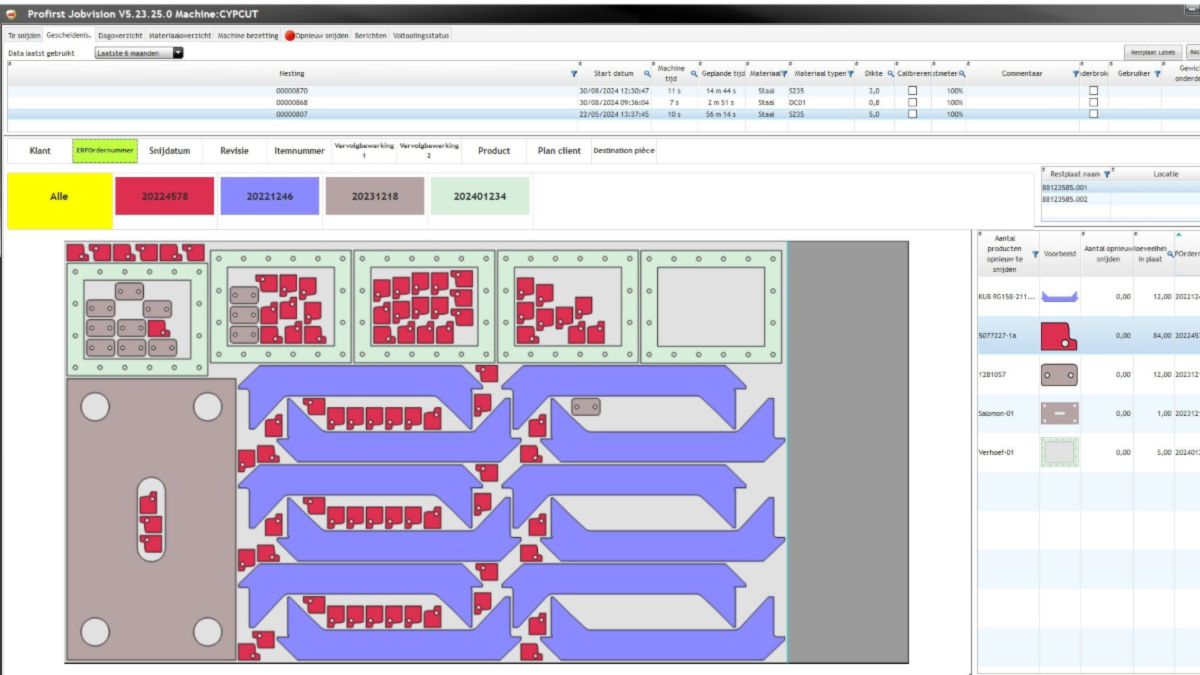Check the Onderbroken checkbox for nesting 00000868
The width and height of the screenshot is (1200, 675).
(x=1093, y=102)
